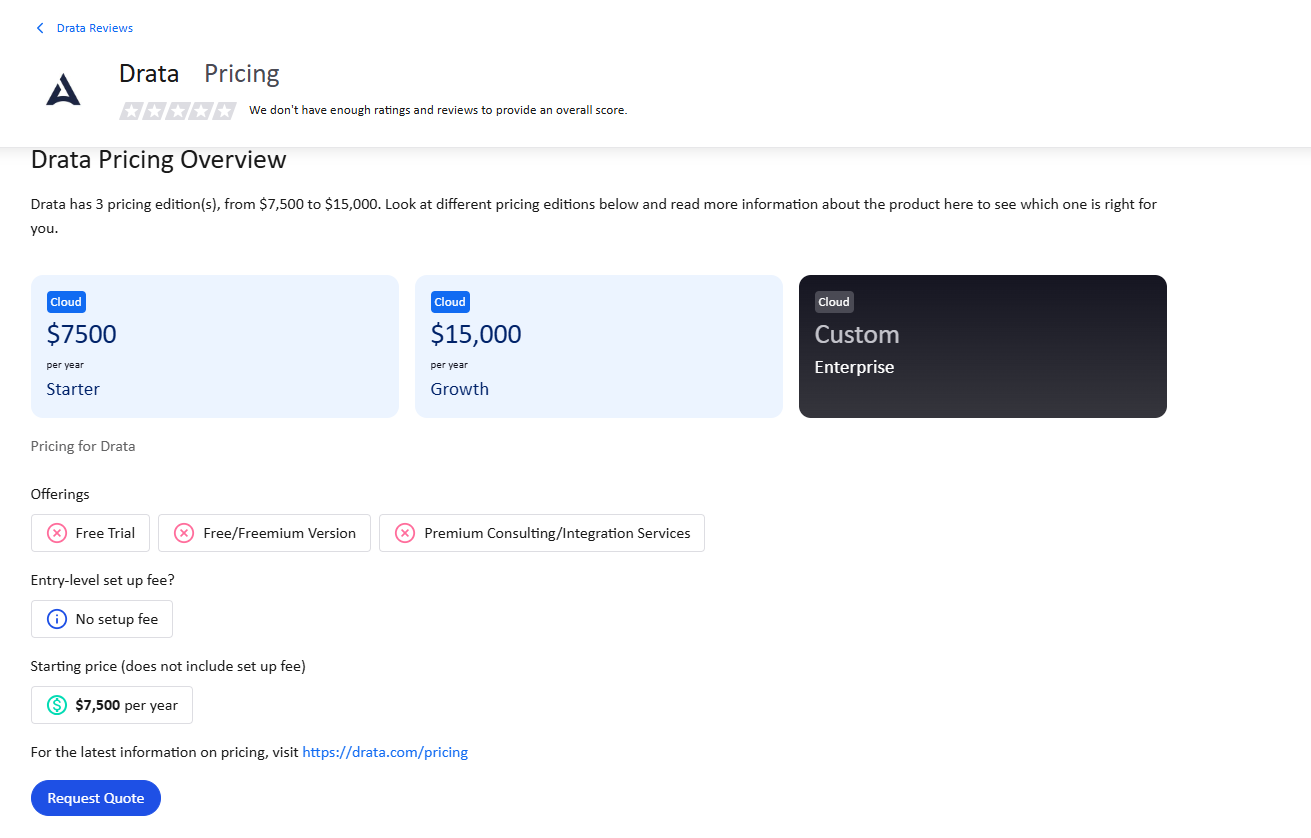1311x838 pixels.
Task: Click the Request Quote button
Action: (x=96, y=798)
